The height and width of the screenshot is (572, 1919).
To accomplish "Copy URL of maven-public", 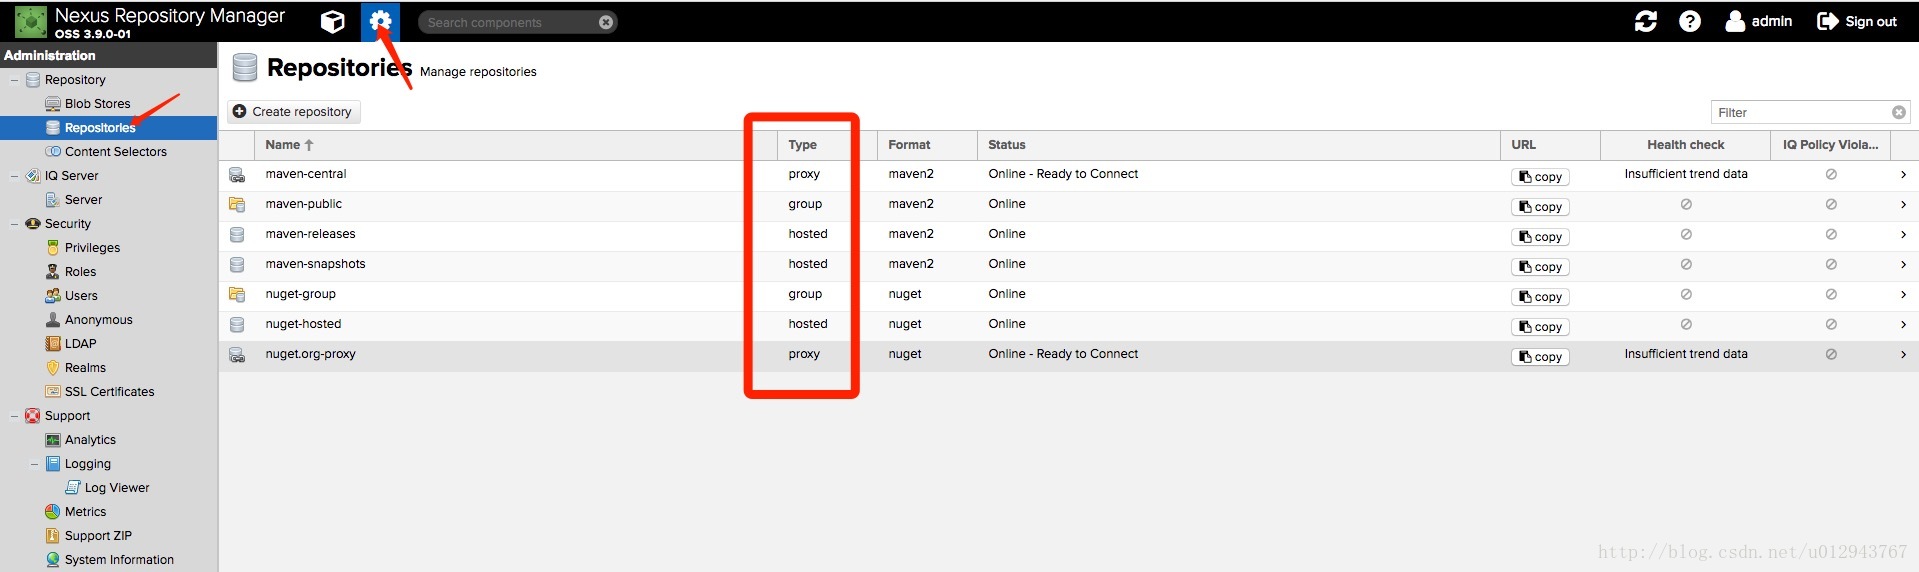I will pos(1540,207).
